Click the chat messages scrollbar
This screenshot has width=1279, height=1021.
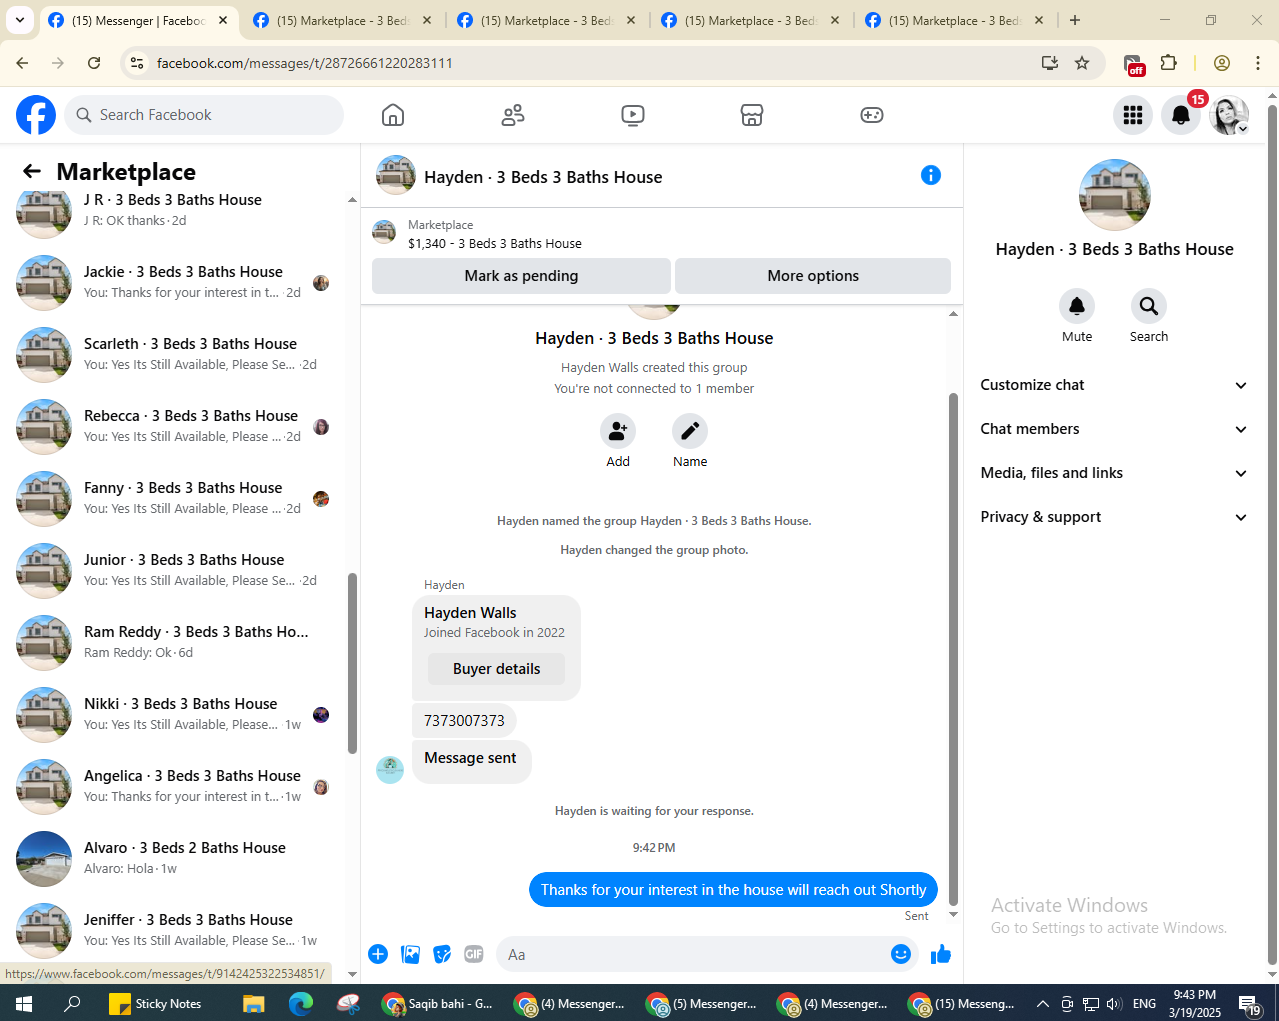coord(953,648)
